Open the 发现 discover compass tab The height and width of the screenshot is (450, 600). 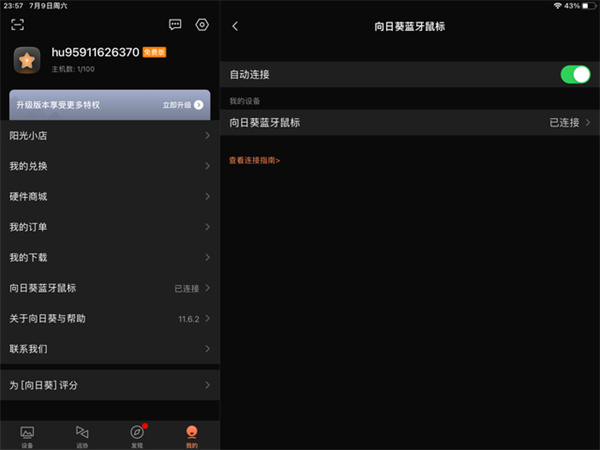[137, 435]
